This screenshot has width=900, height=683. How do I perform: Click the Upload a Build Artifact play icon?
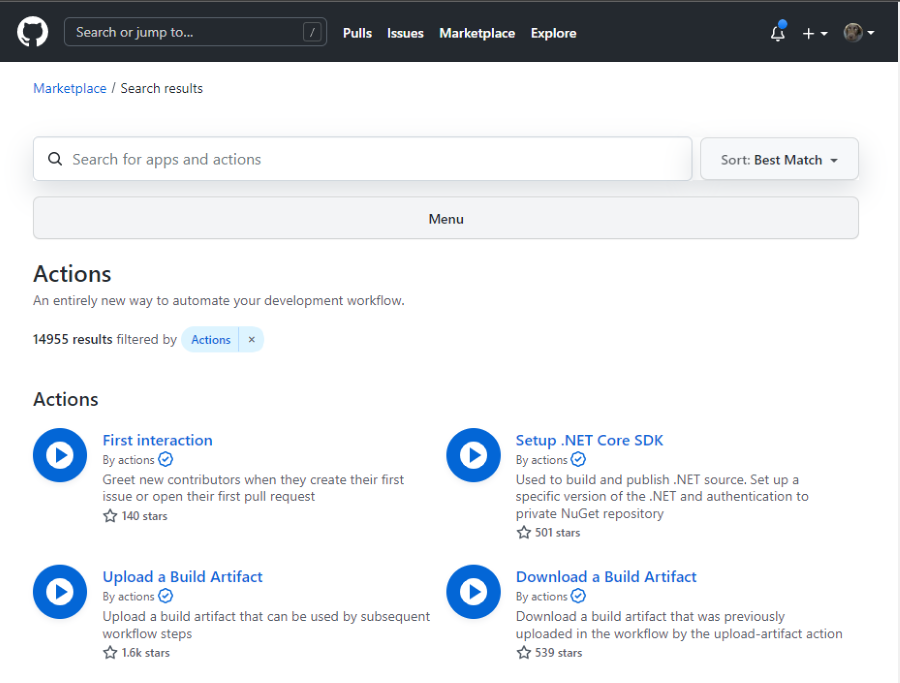(x=60, y=592)
